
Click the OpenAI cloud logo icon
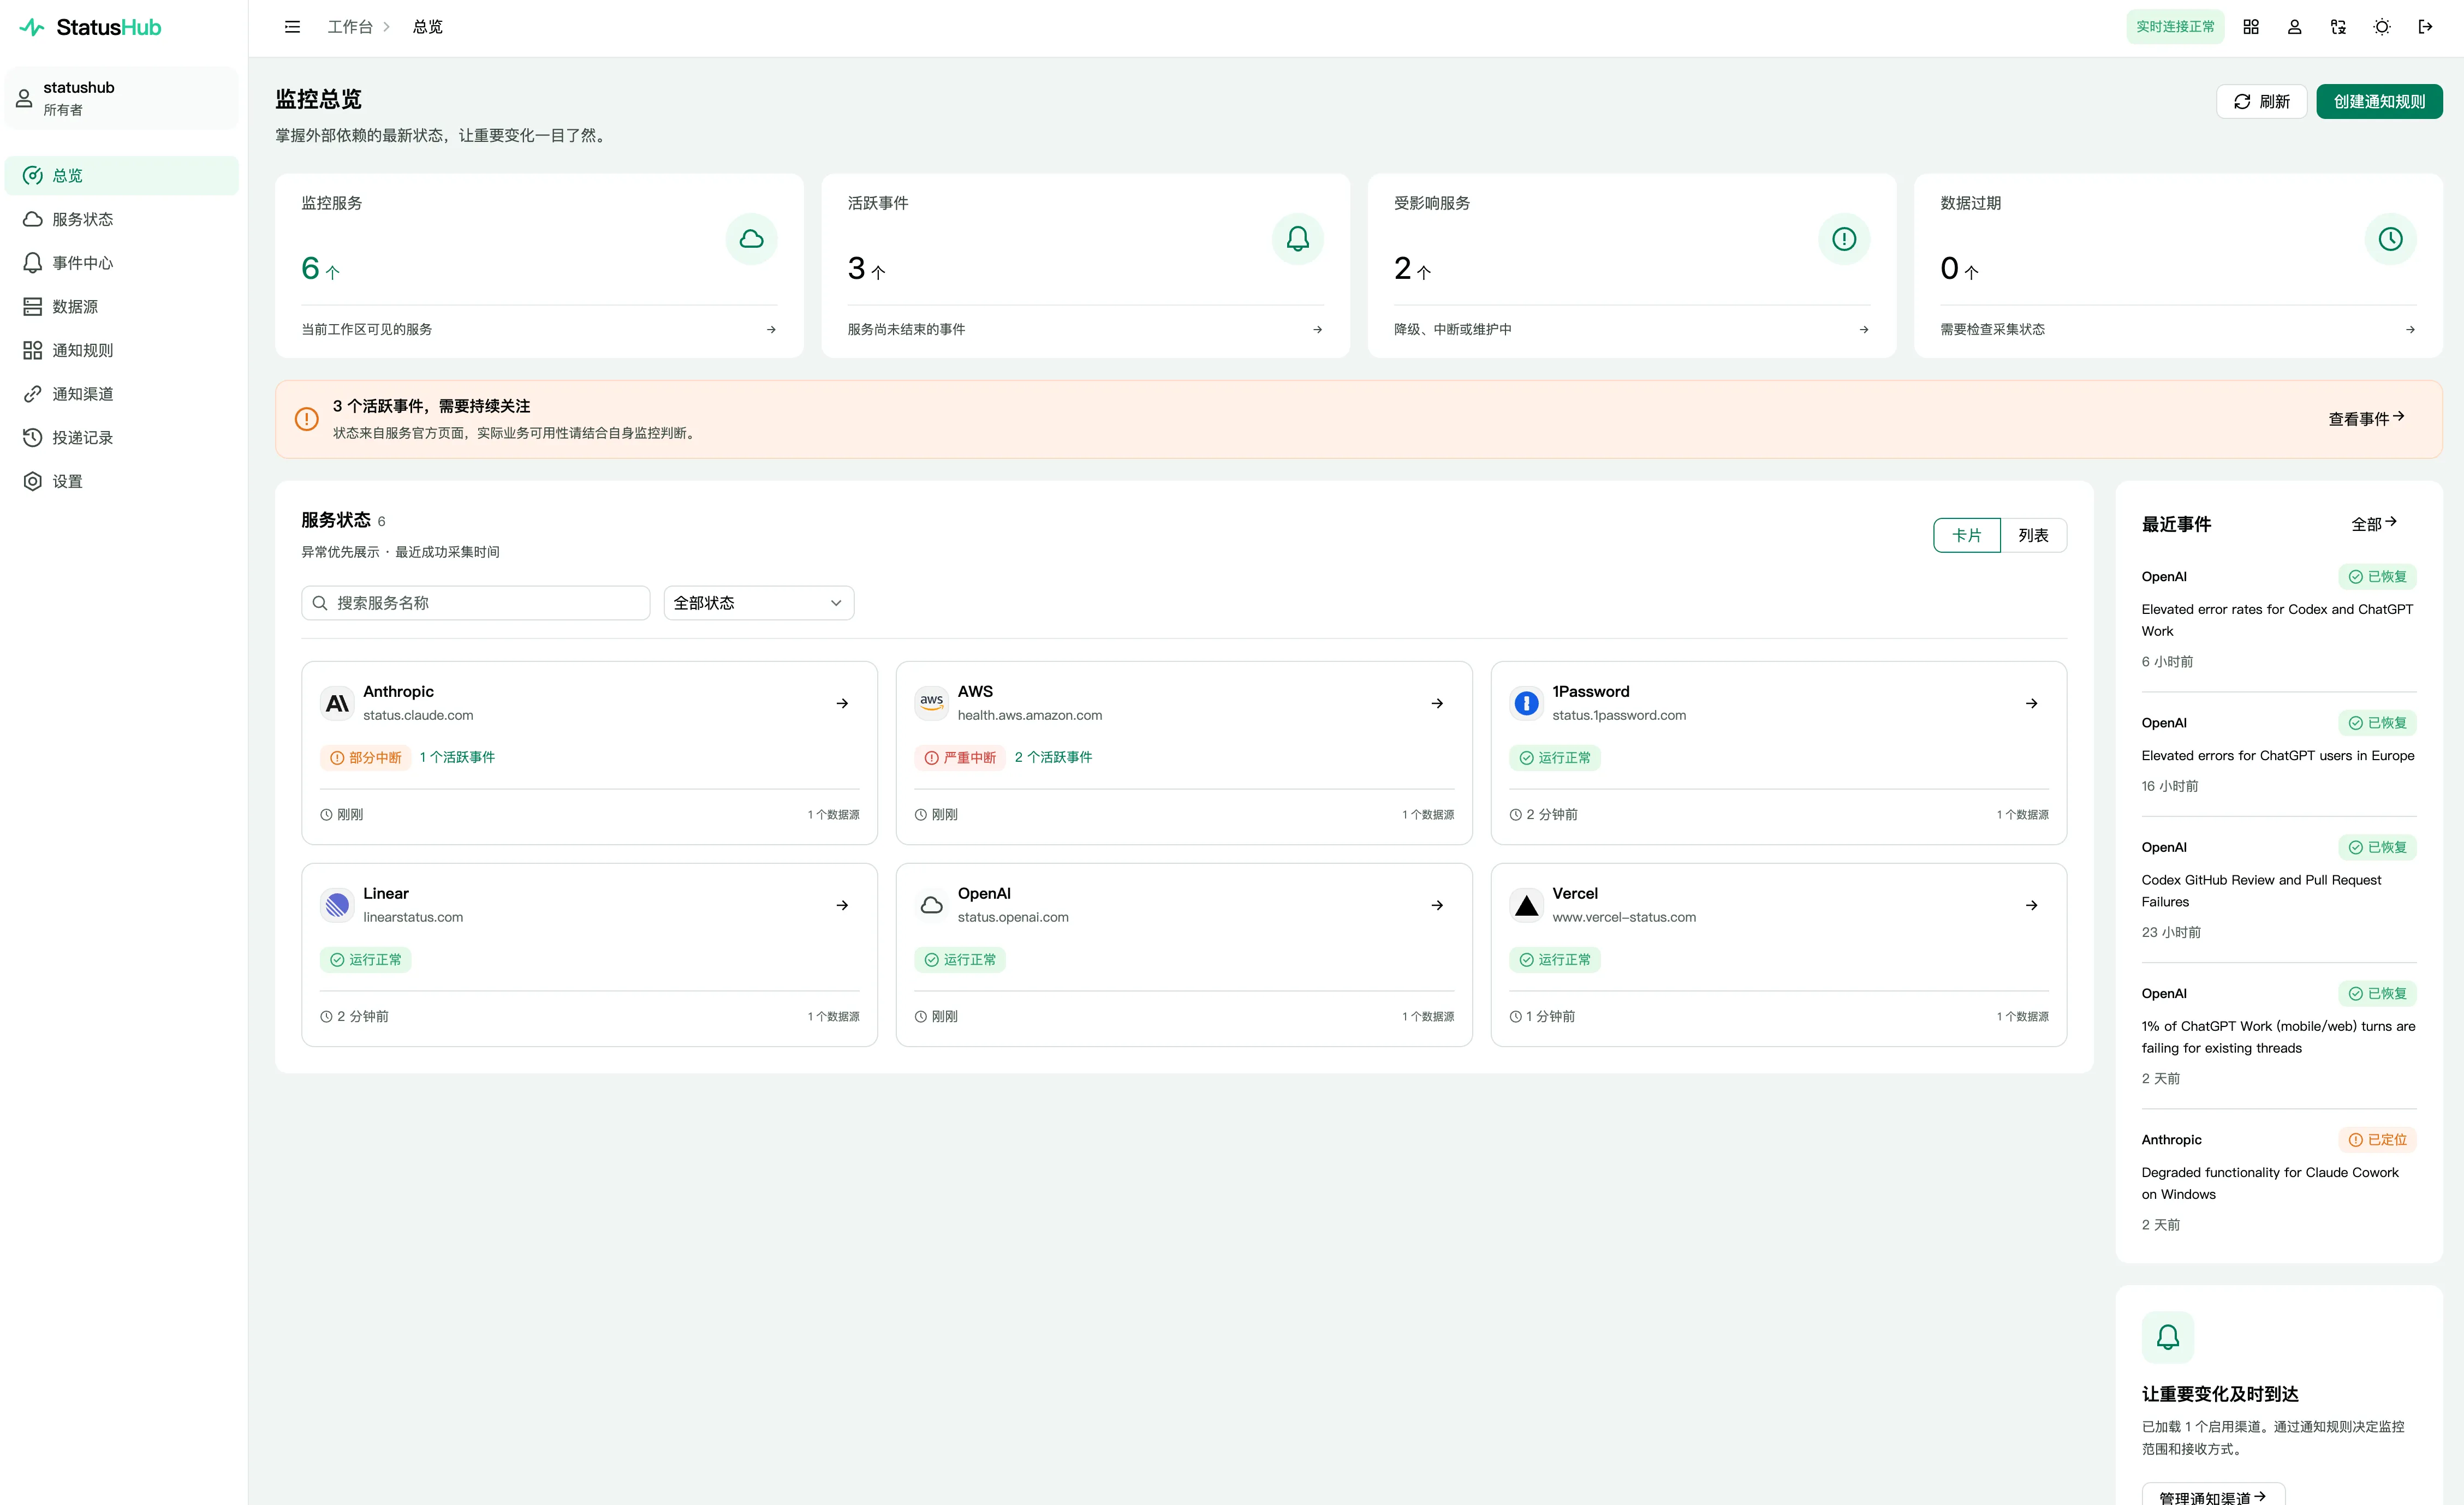(x=931, y=905)
